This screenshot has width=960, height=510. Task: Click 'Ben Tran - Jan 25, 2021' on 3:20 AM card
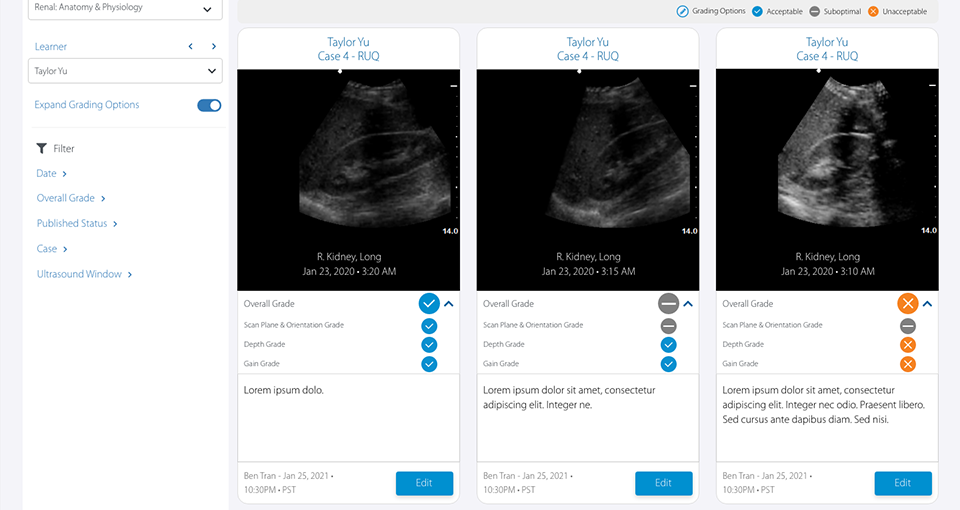point(286,476)
